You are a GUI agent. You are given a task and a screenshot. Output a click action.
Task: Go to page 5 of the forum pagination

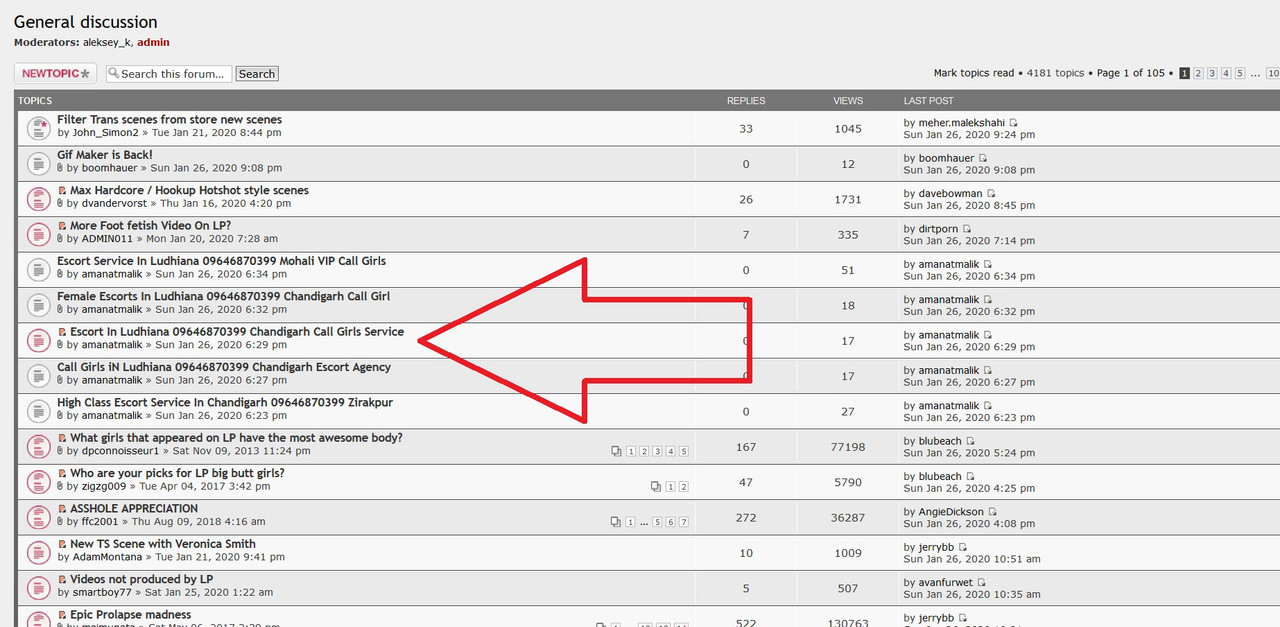(x=1240, y=73)
